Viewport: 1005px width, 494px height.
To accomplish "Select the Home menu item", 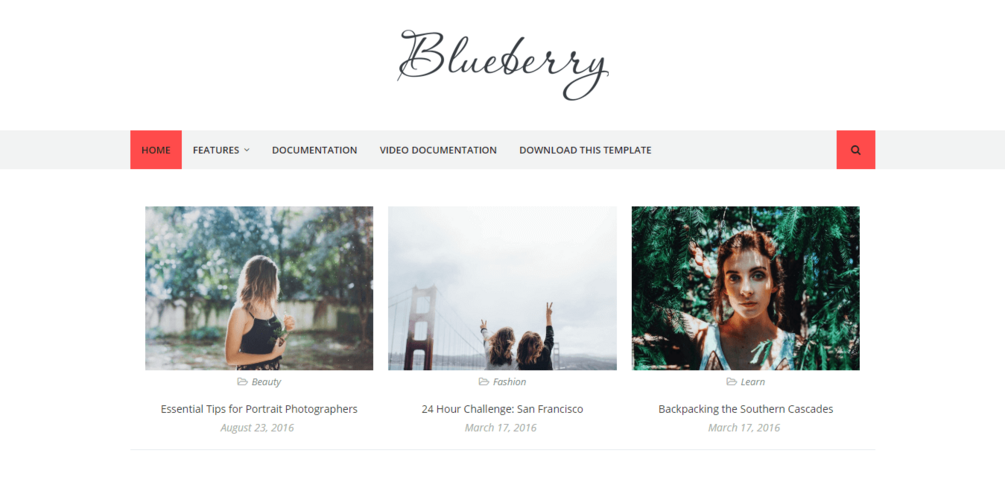I will coord(156,150).
